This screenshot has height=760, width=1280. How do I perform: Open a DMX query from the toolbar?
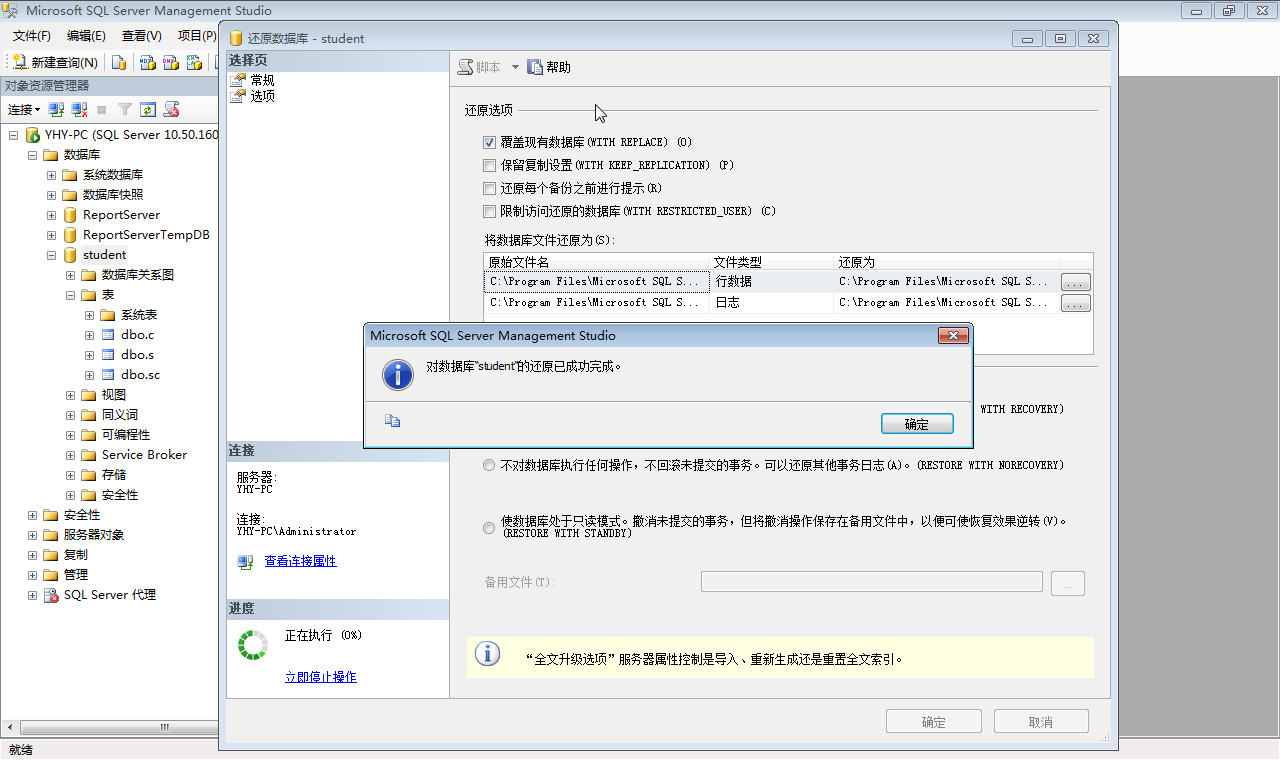[170, 62]
